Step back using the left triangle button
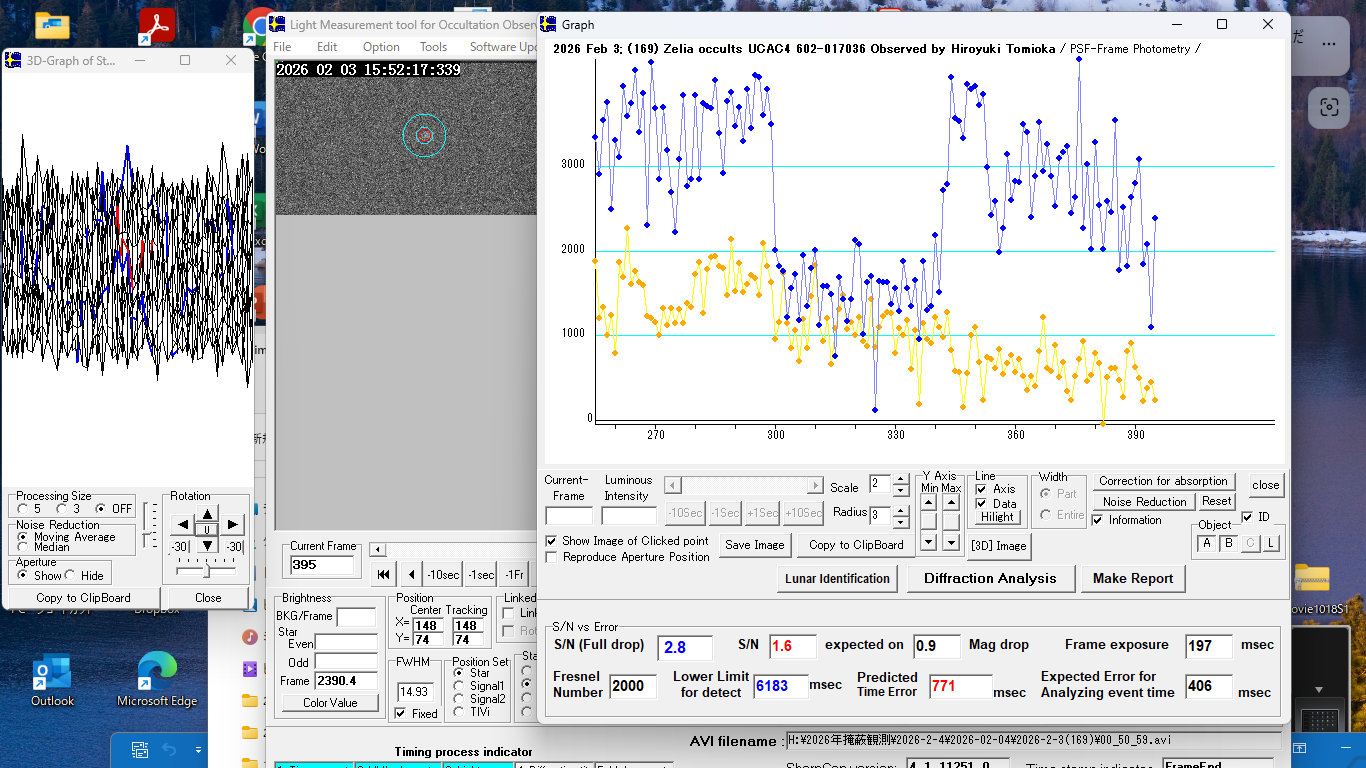The image size is (1366, 768). tap(412, 574)
